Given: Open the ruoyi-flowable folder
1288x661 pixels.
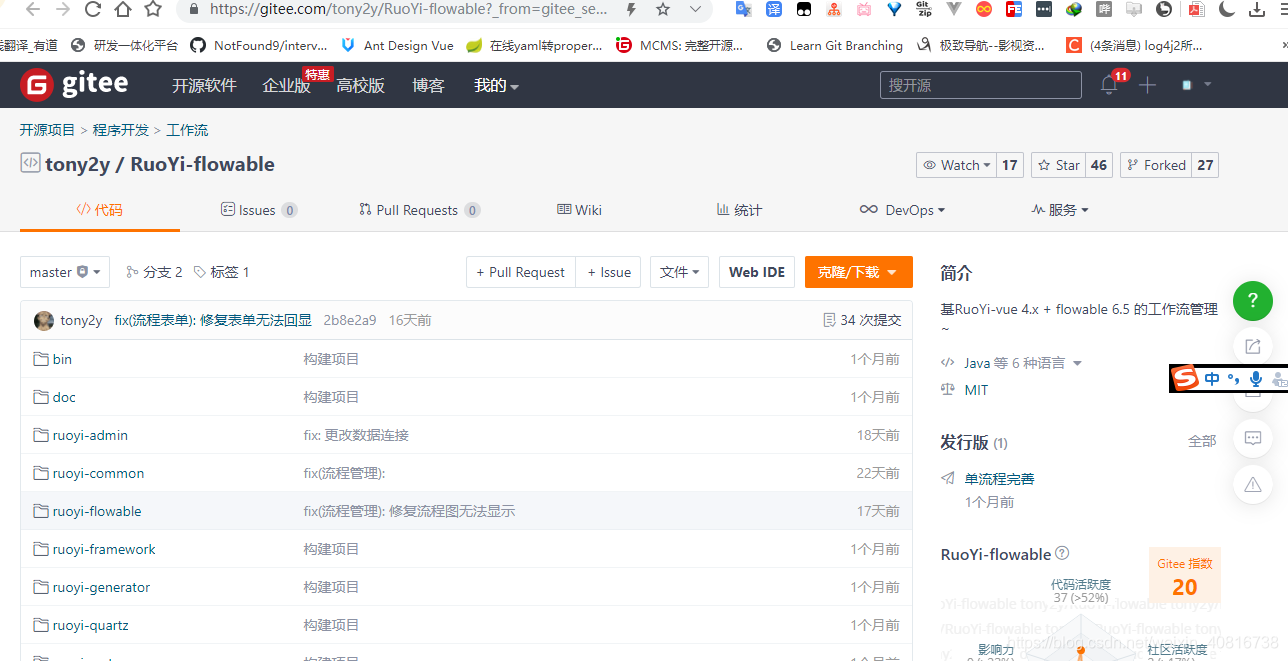Looking at the screenshot, I should coord(97,511).
